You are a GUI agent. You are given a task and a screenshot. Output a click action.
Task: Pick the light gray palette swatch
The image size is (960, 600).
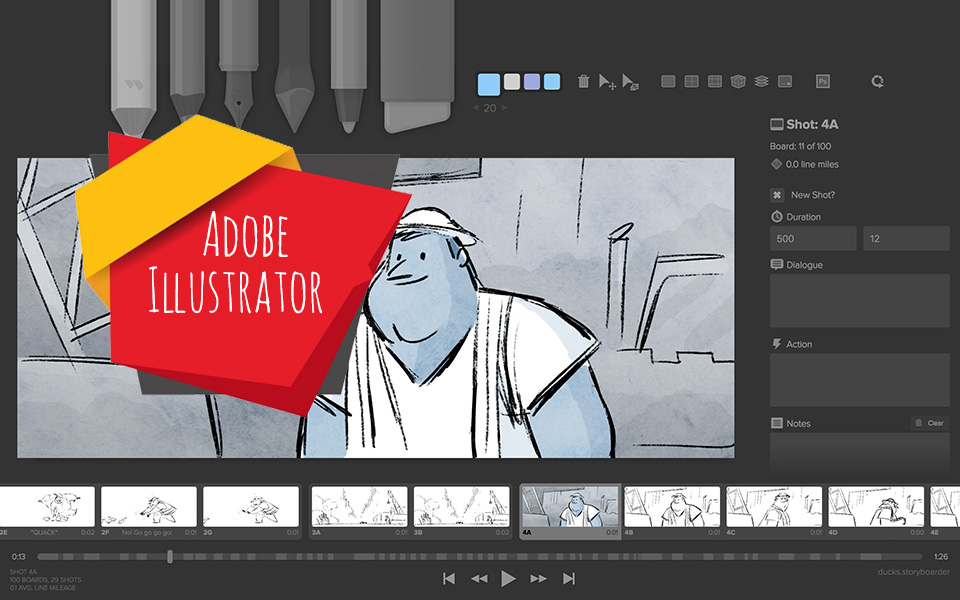pyautogui.click(x=512, y=81)
